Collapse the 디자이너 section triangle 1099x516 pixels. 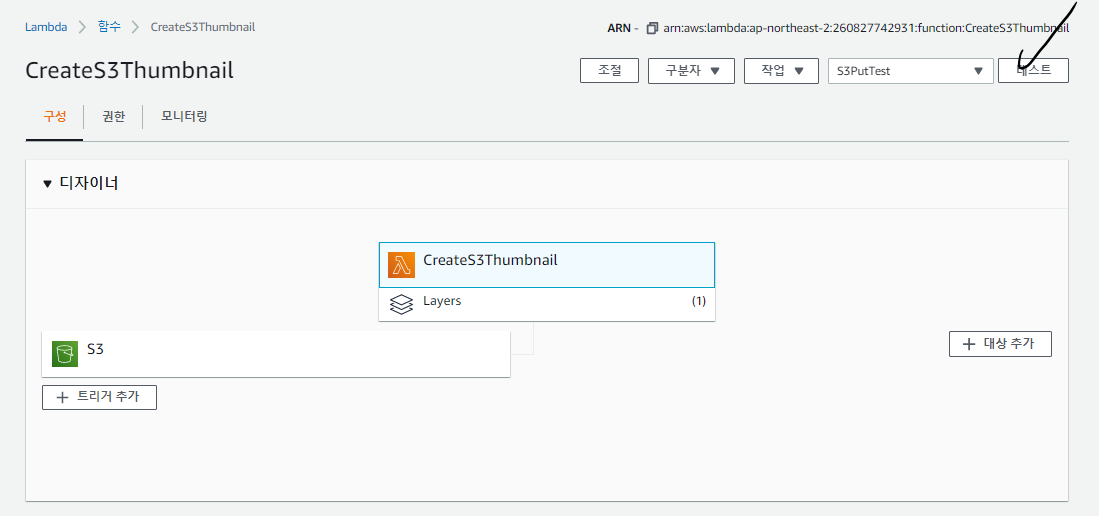[47, 184]
